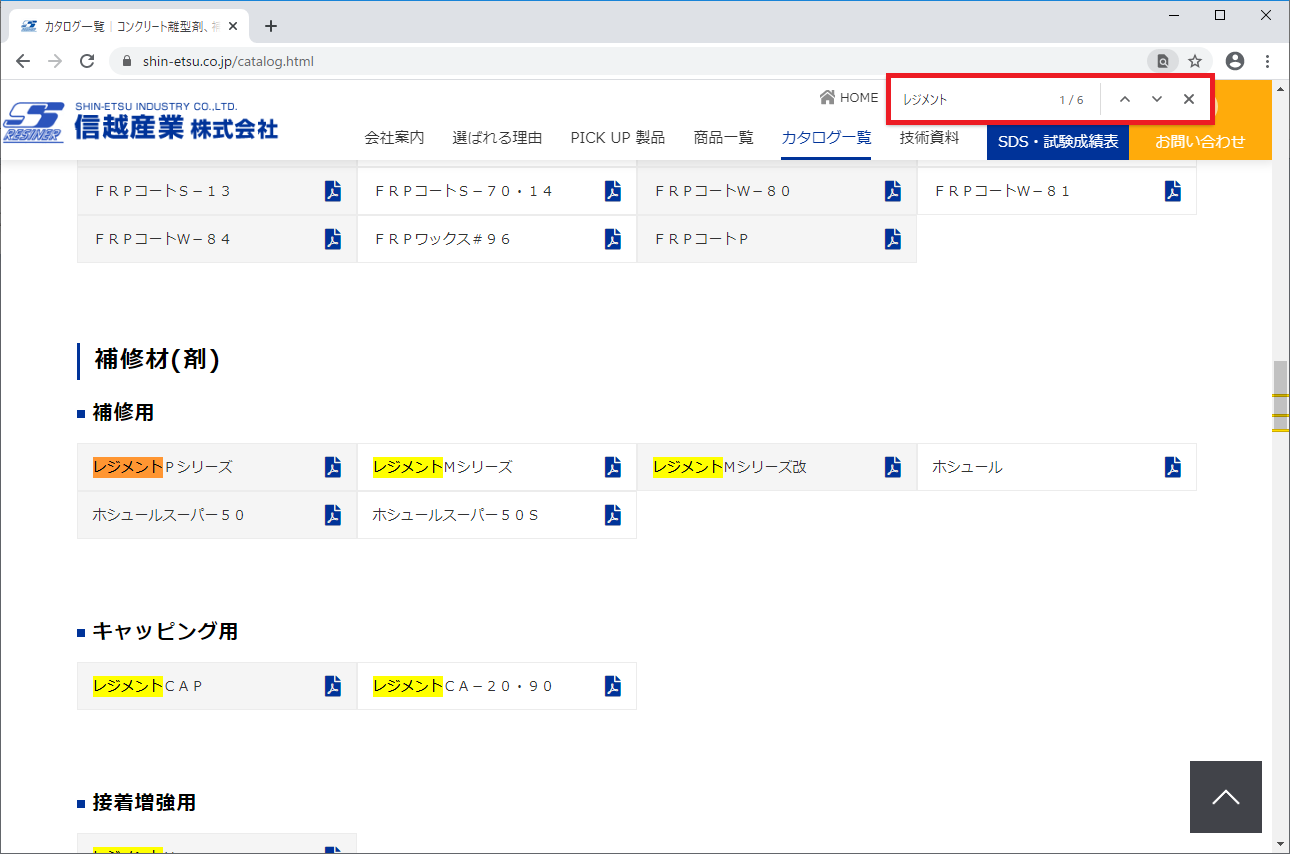Open FRPコートW-81 catalog link

[1057, 191]
